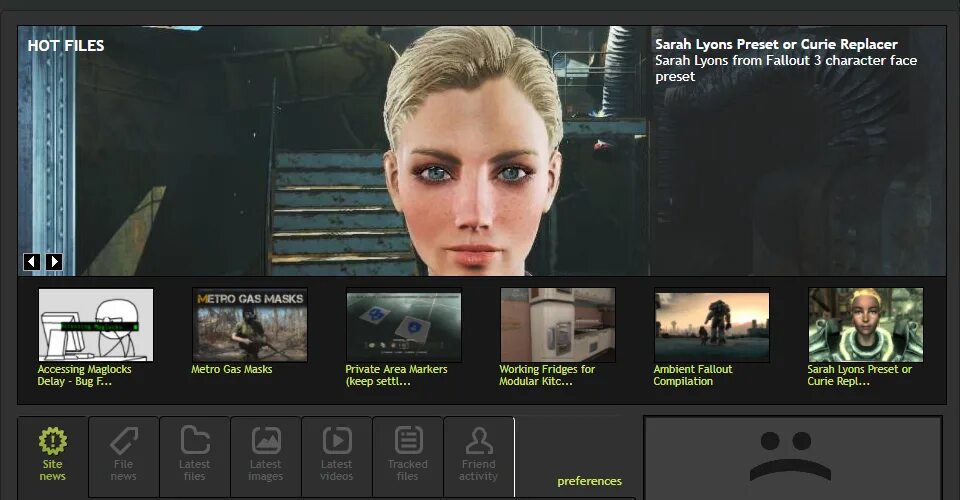This screenshot has height=500, width=960.
Task: Switch to the Latest videos tab
Action: (x=337, y=457)
